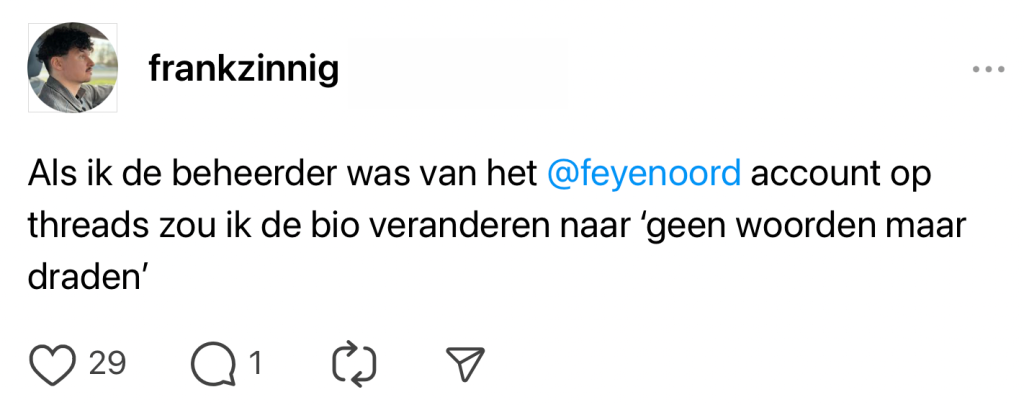Open replies via the speech bubble icon
The image size is (1024, 405).
(209, 365)
